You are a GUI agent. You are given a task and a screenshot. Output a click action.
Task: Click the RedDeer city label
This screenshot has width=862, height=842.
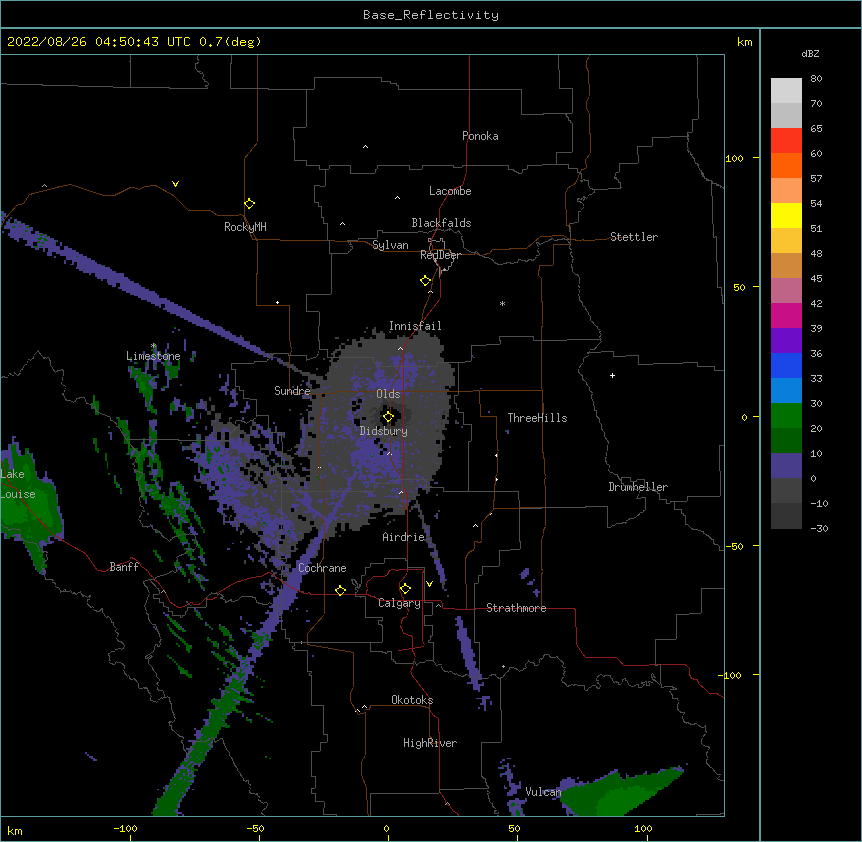click(440, 255)
